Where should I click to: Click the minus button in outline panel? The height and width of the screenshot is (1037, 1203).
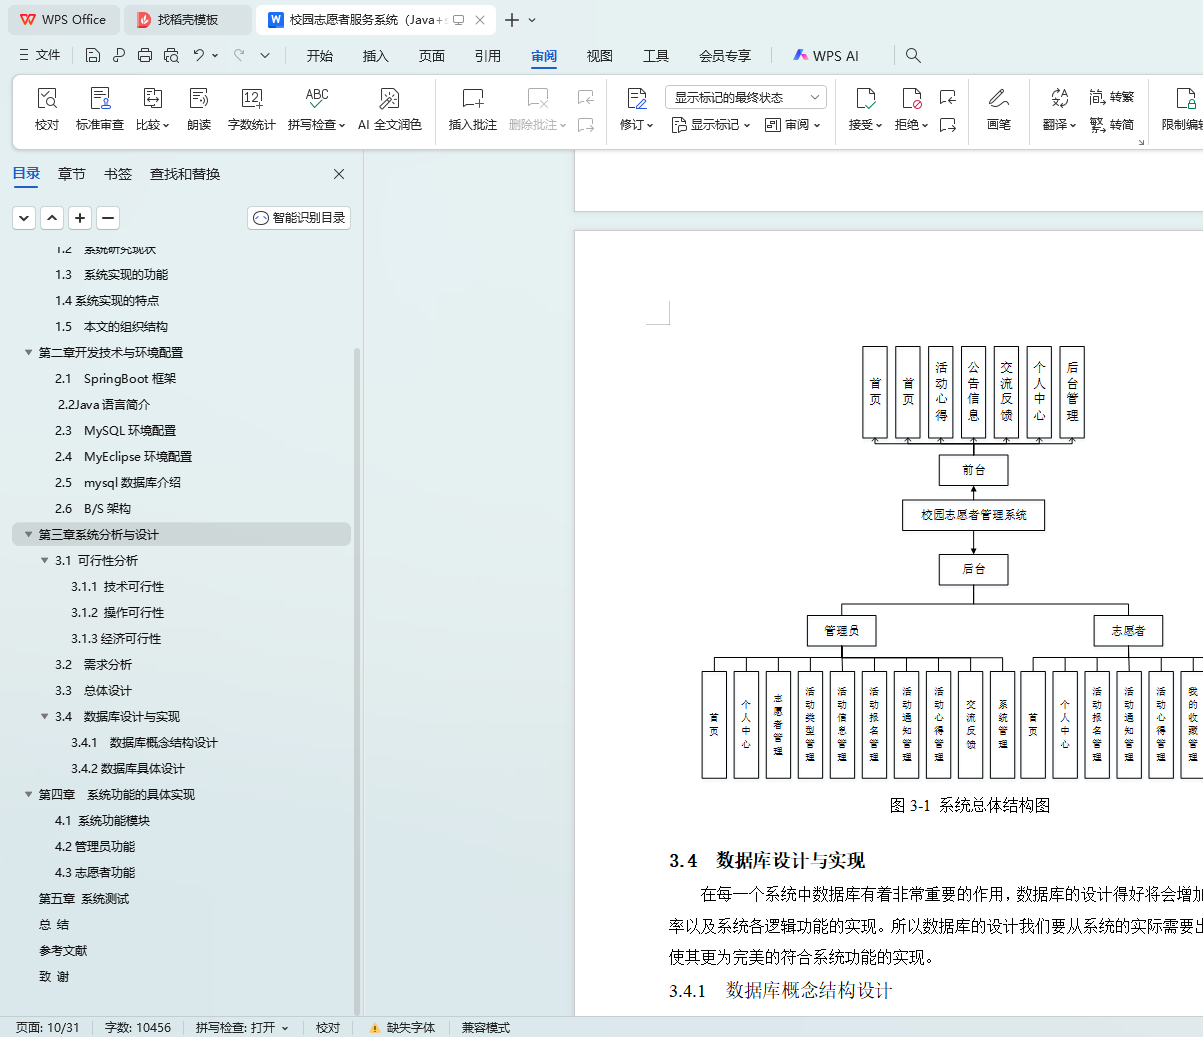tap(108, 217)
